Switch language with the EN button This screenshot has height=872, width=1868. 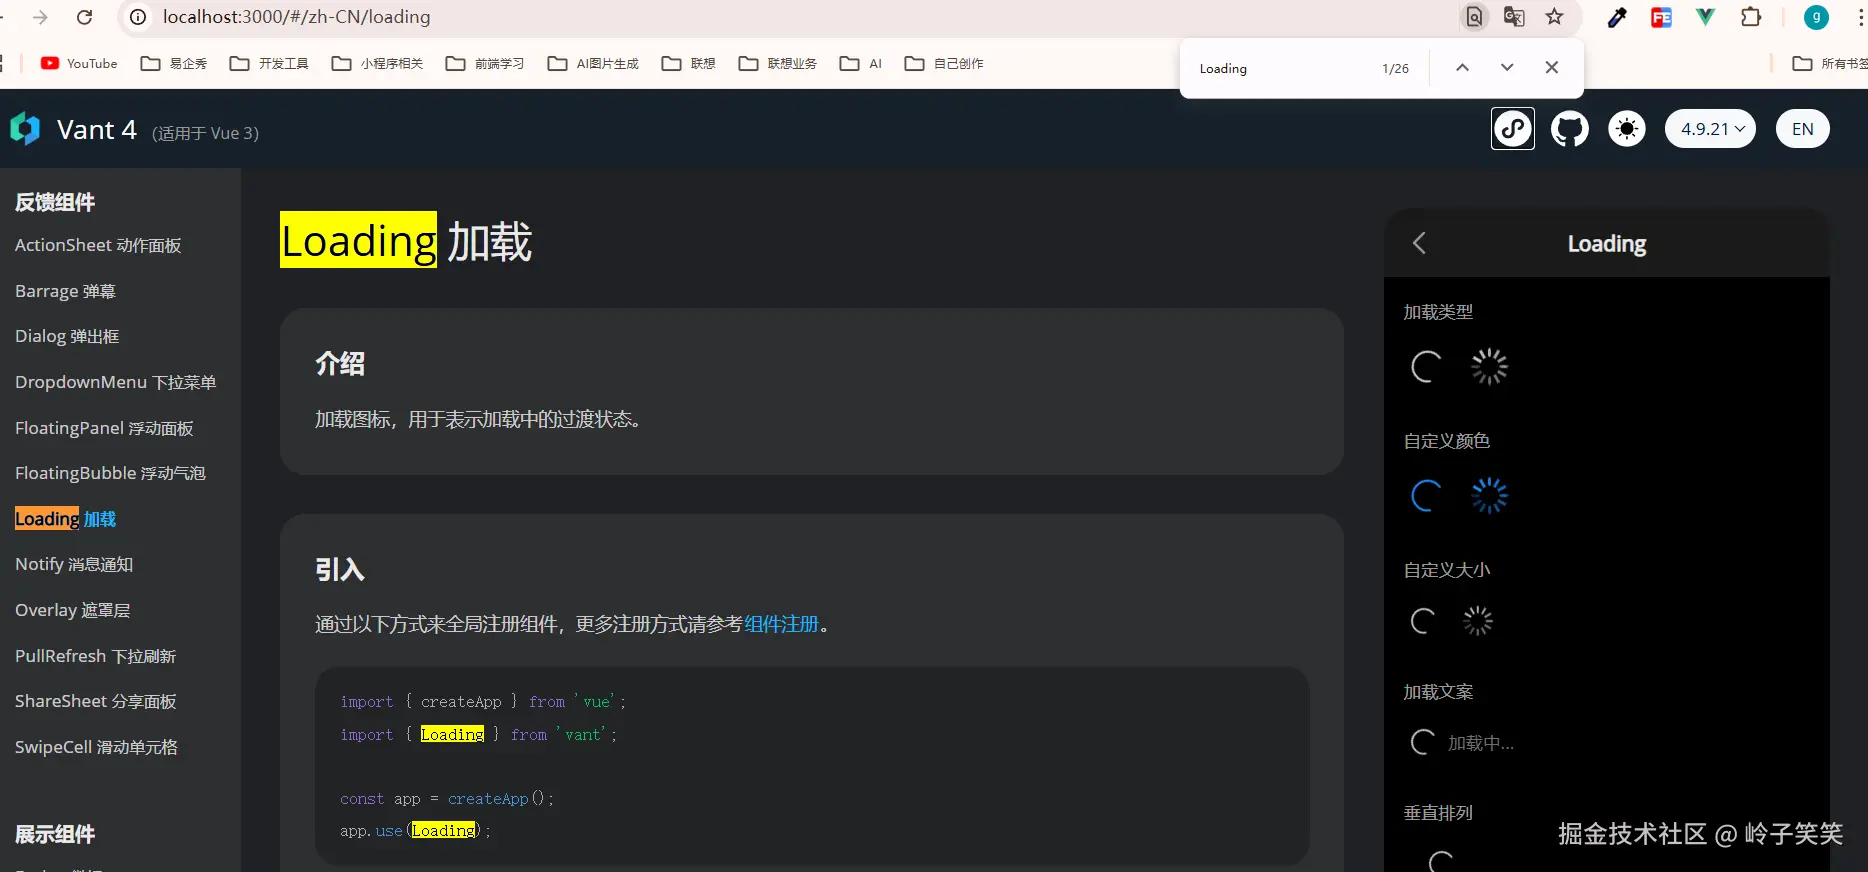(1802, 128)
